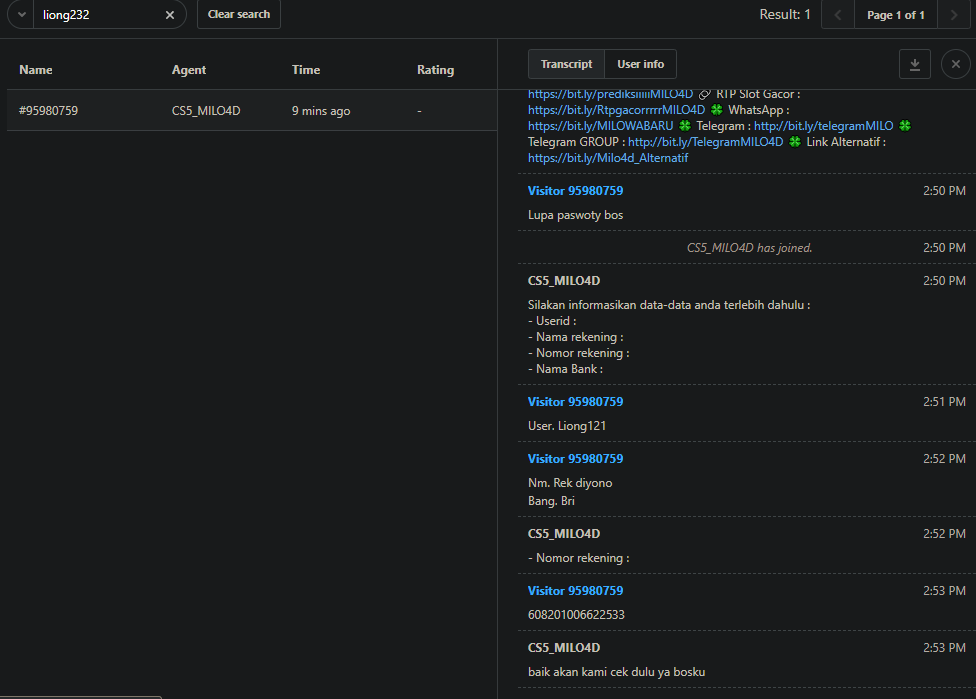Close the transcript panel
Image resolution: width=976 pixels, height=699 pixels.
[955, 64]
